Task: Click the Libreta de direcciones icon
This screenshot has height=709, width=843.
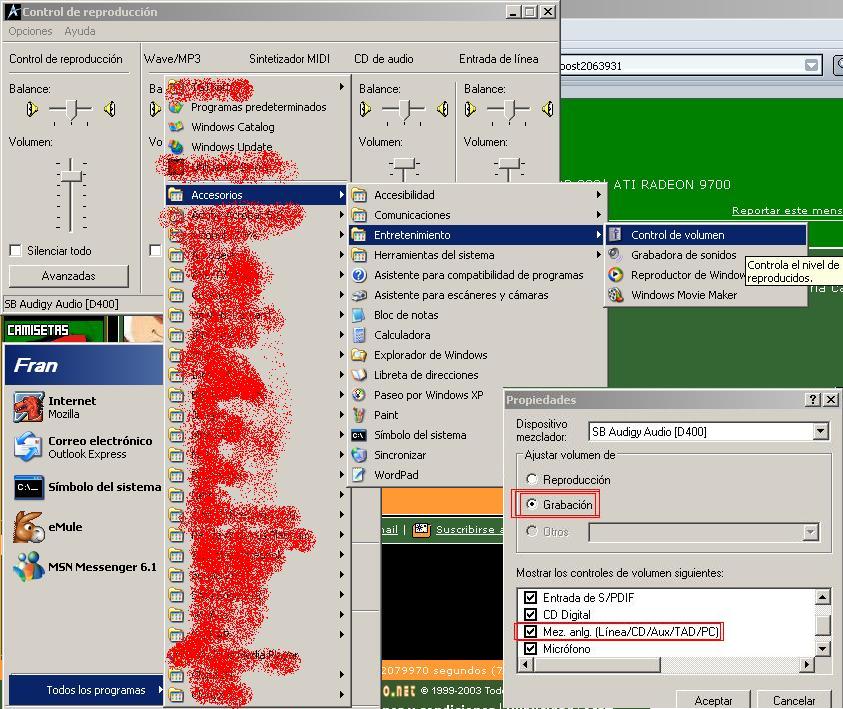Action: pyautogui.click(x=359, y=375)
